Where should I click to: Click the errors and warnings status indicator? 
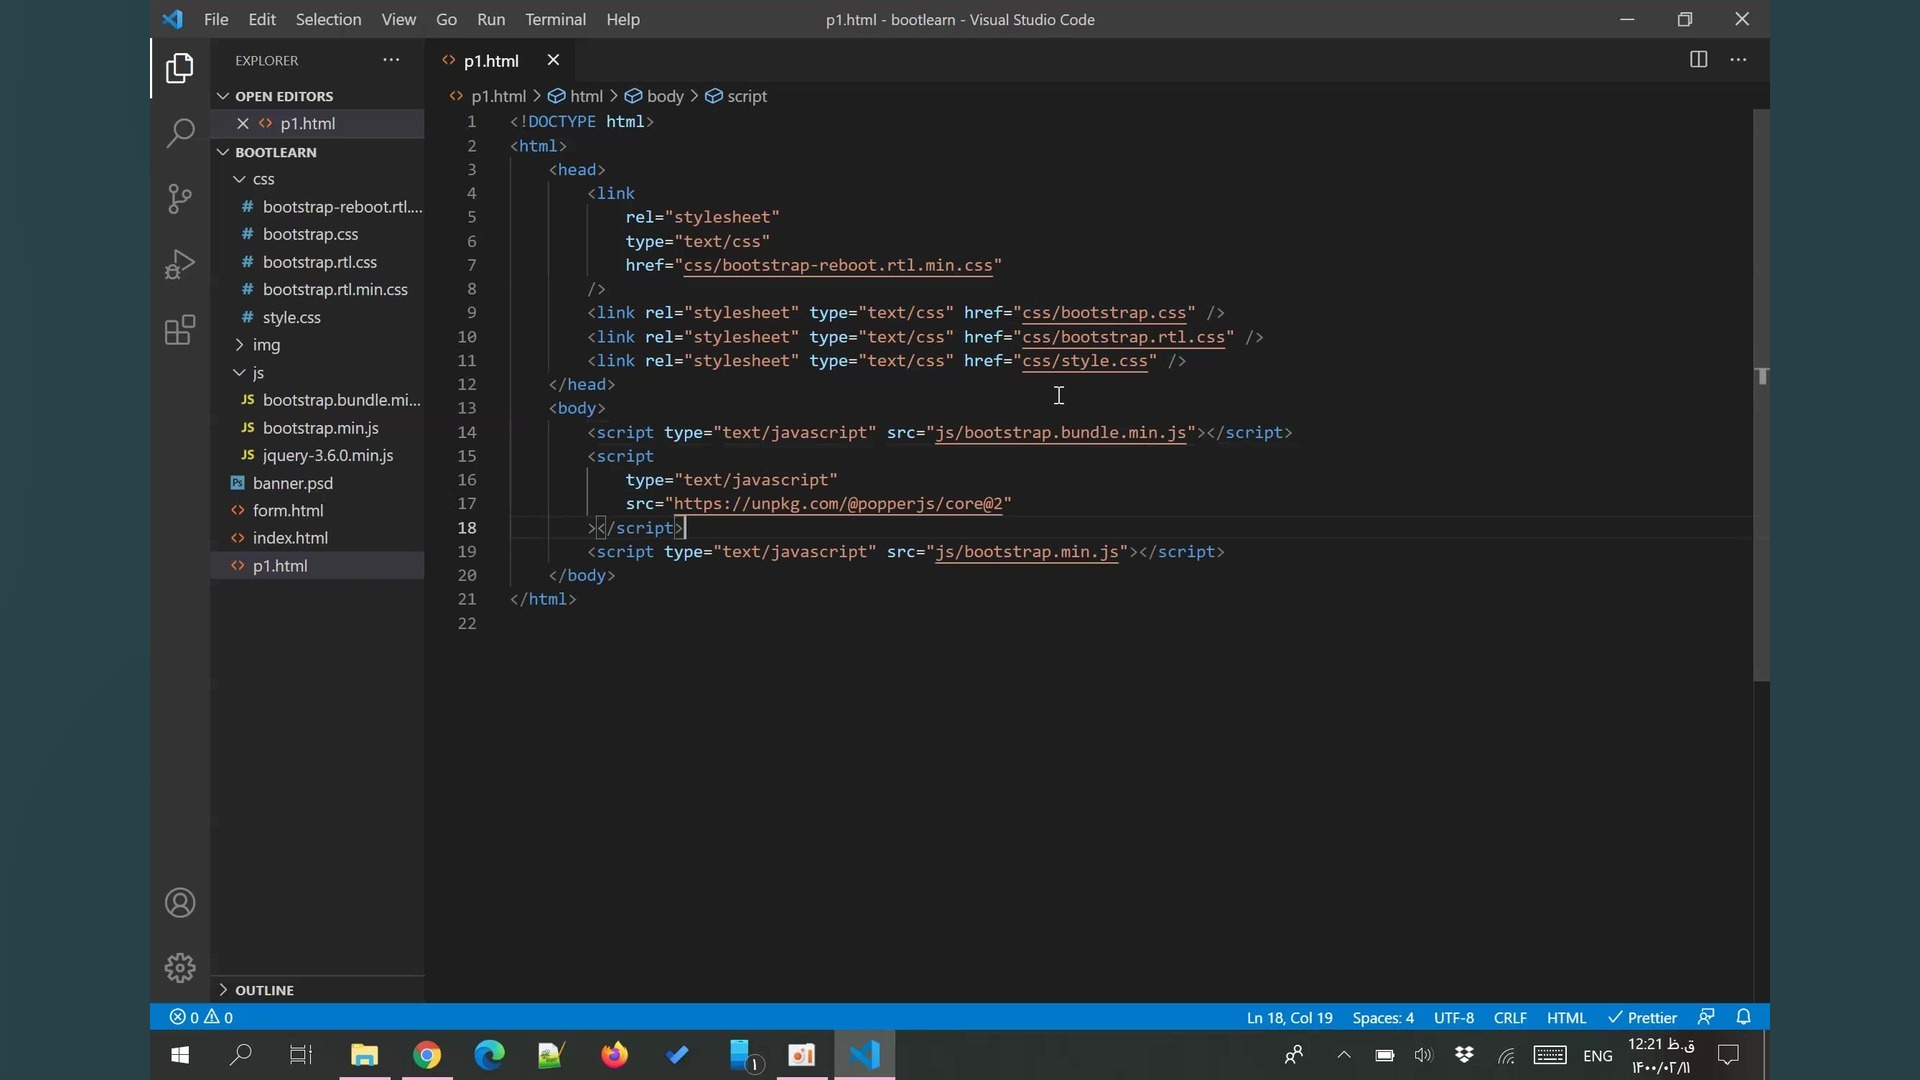click(201, 1017)
